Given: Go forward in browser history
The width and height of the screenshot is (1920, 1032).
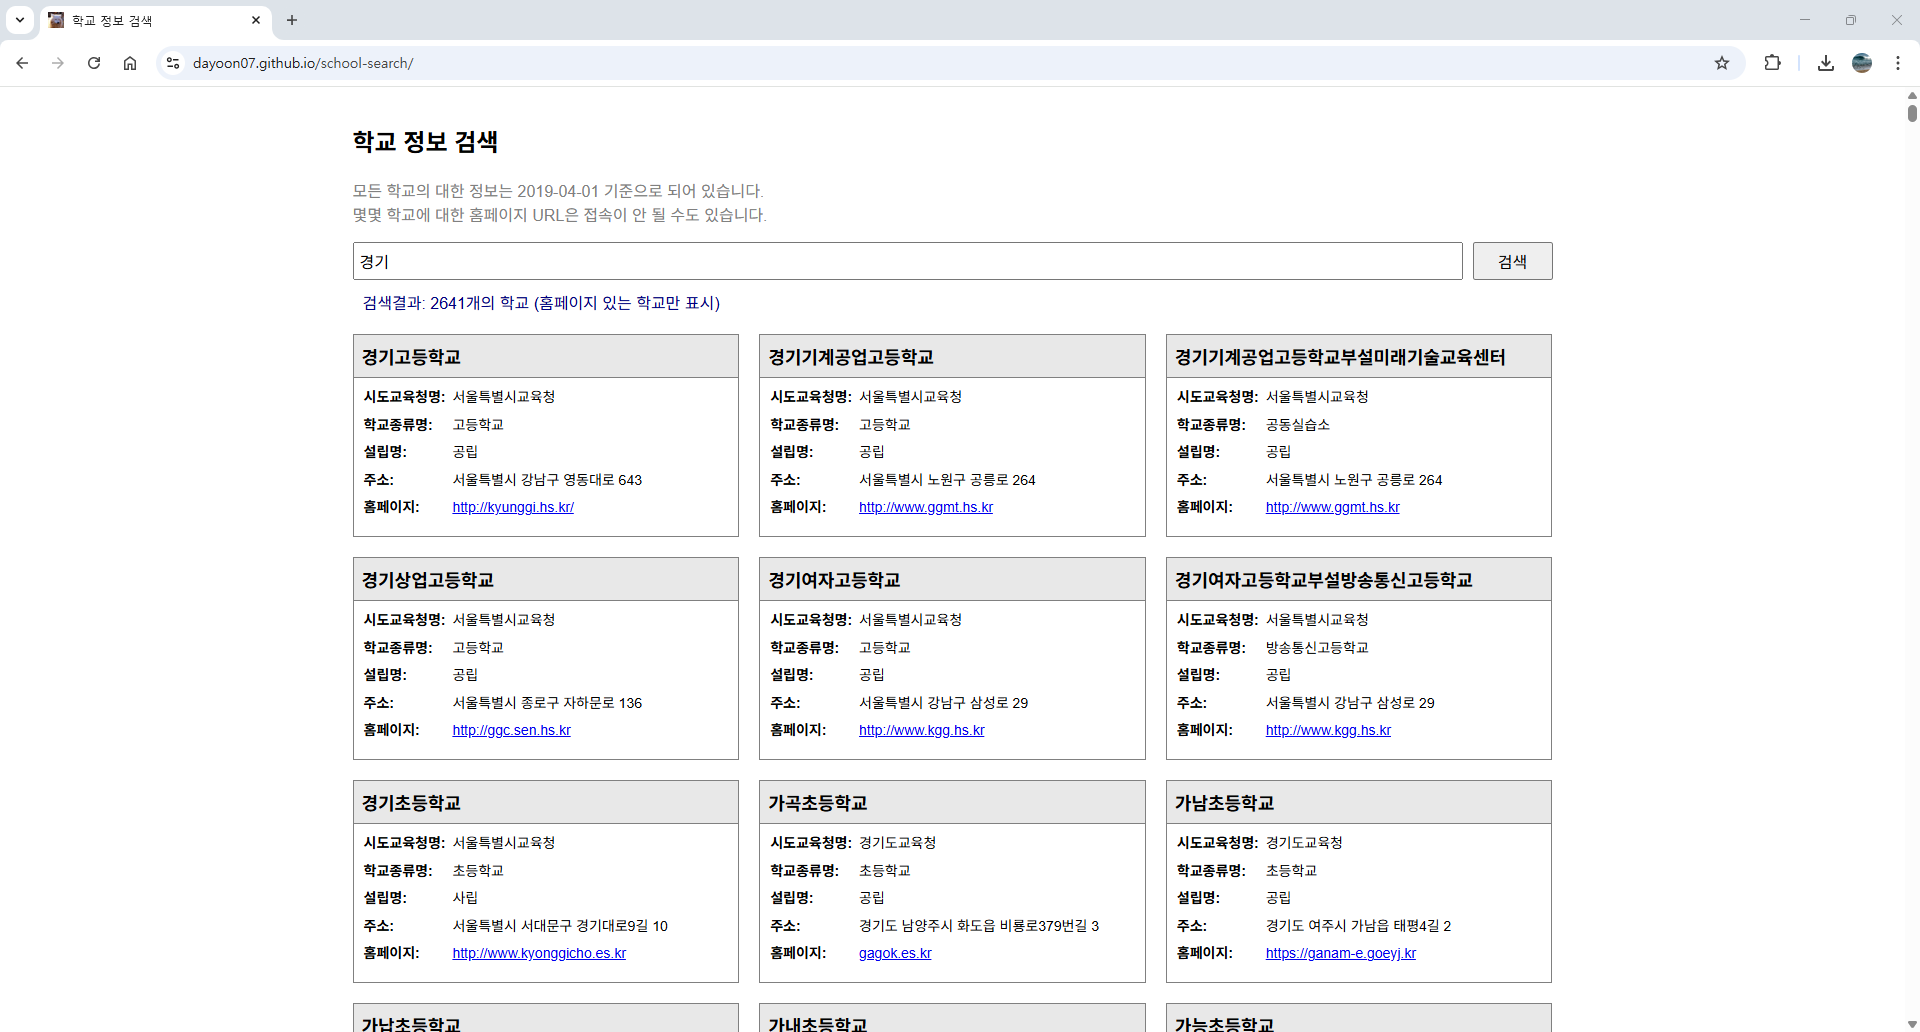Looking at the screenshot, I should point(58,63).
